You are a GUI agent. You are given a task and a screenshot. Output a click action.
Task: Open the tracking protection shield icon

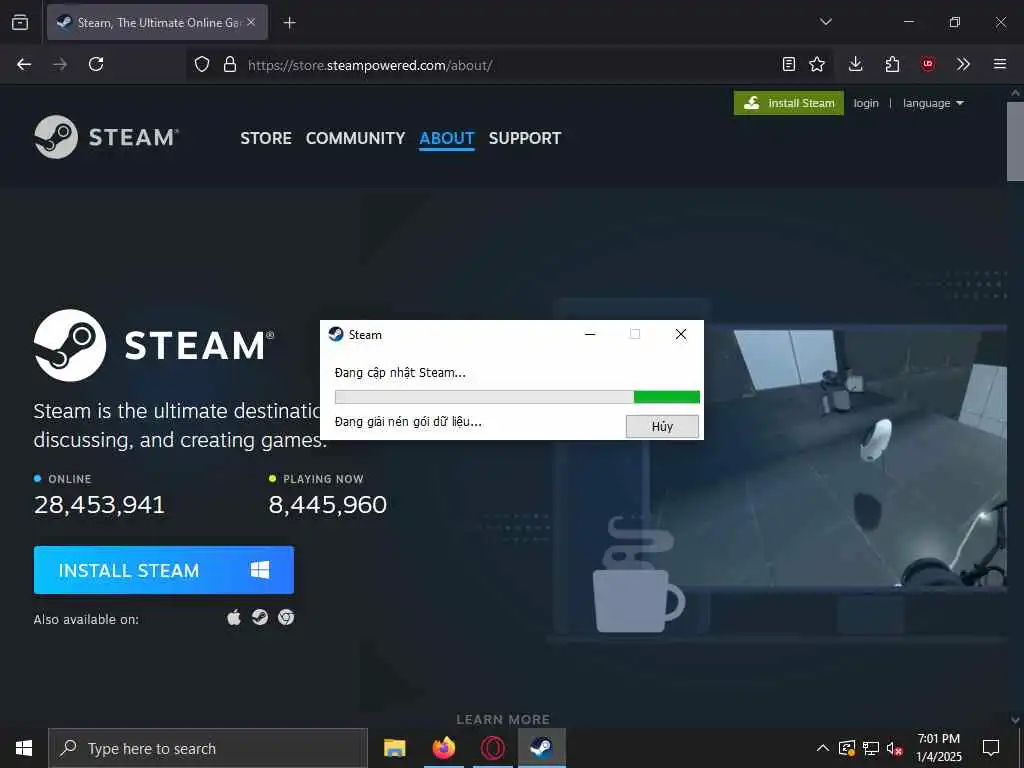click(x=202, y=64)
